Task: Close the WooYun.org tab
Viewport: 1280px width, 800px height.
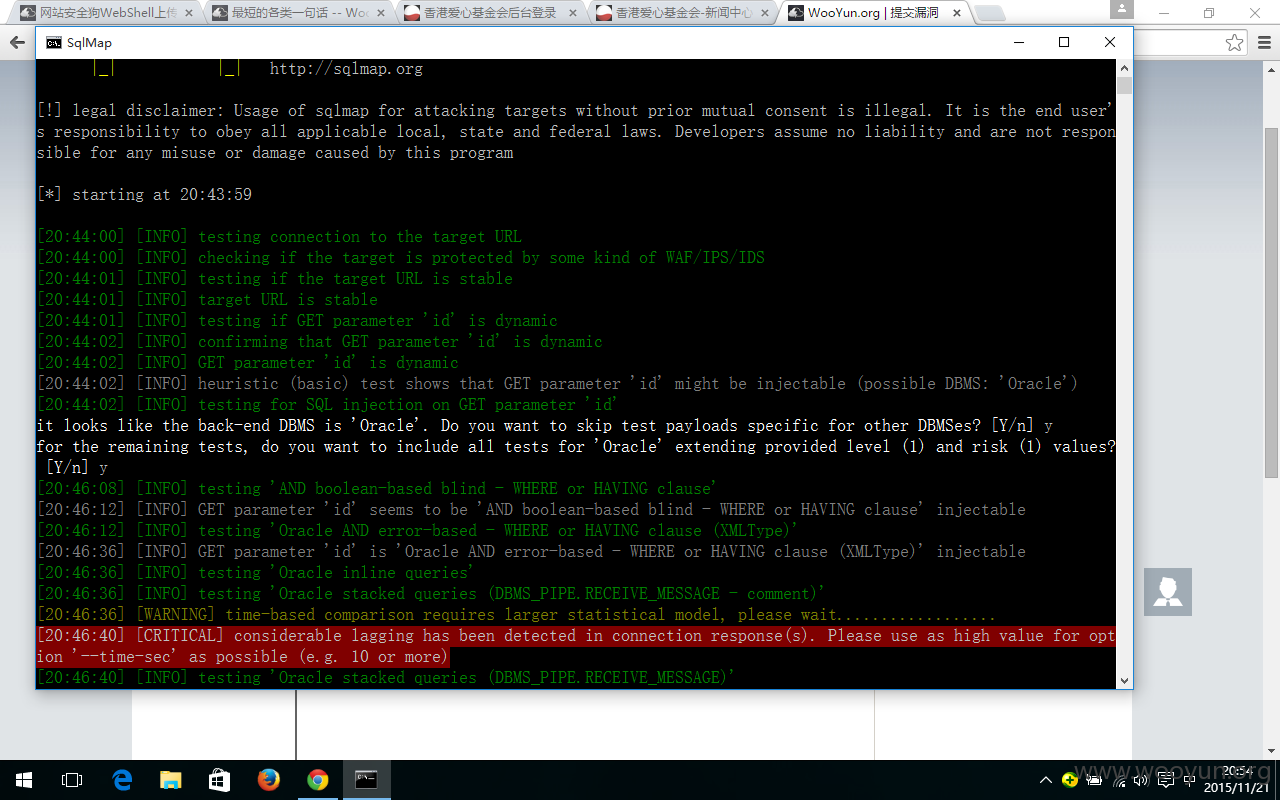Action: point(955,13)
